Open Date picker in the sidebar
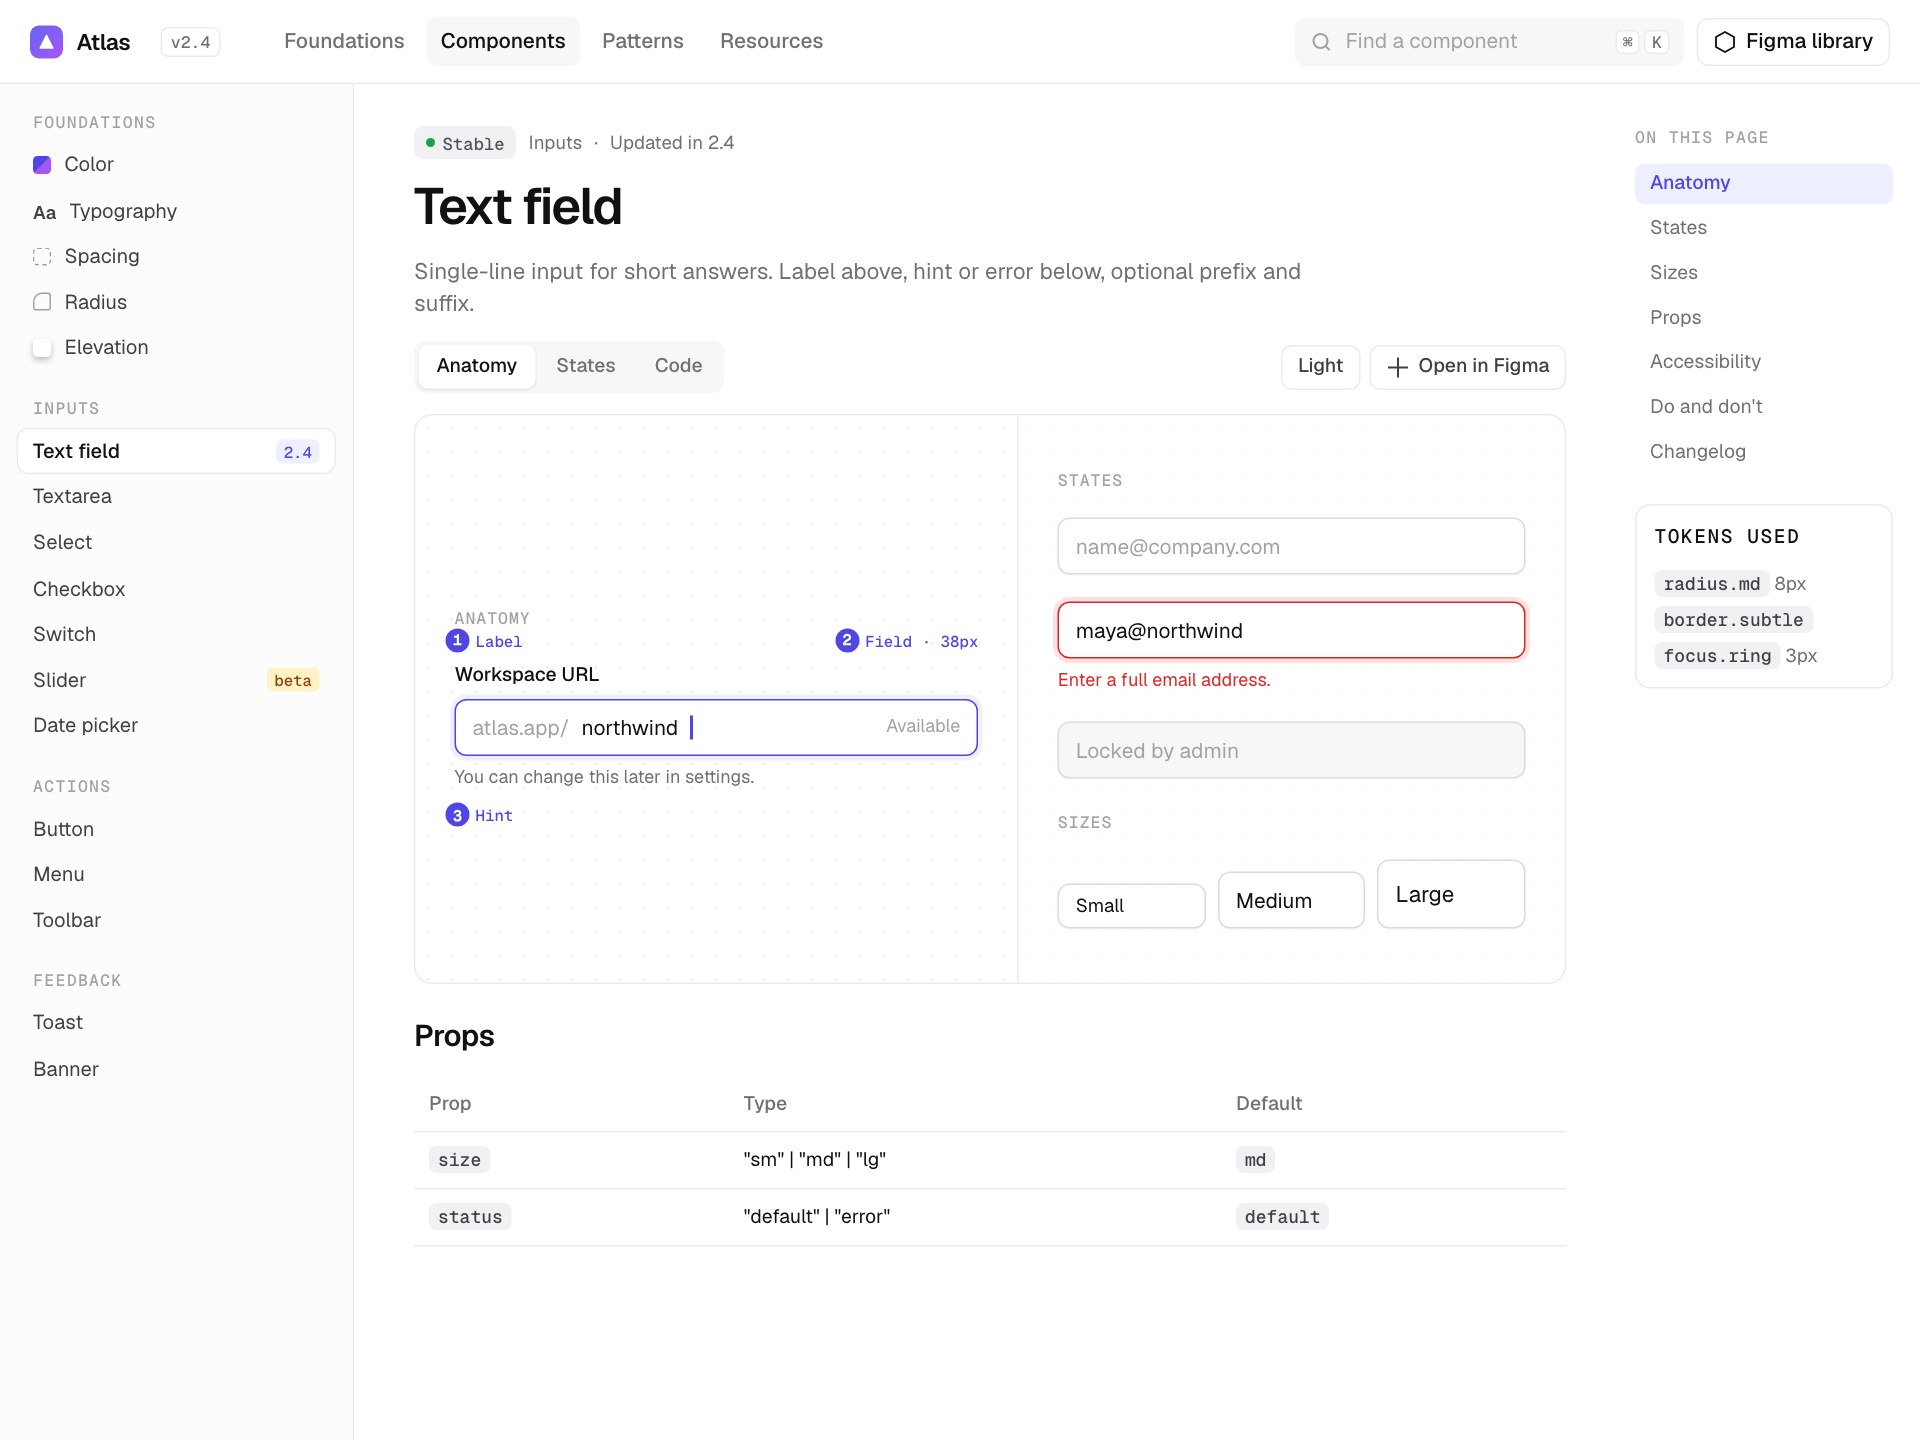1920x1440 pixels. click(x=176, y=725)
